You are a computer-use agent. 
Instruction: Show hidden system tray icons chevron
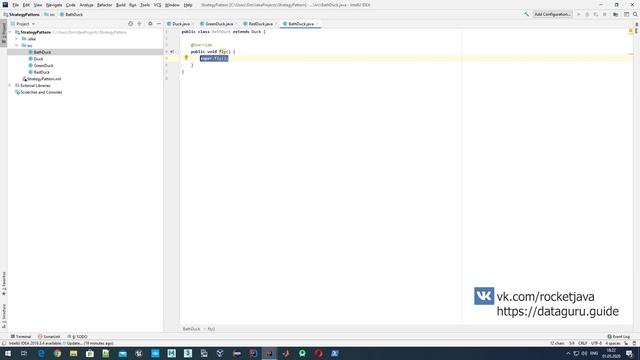point(568,353)
